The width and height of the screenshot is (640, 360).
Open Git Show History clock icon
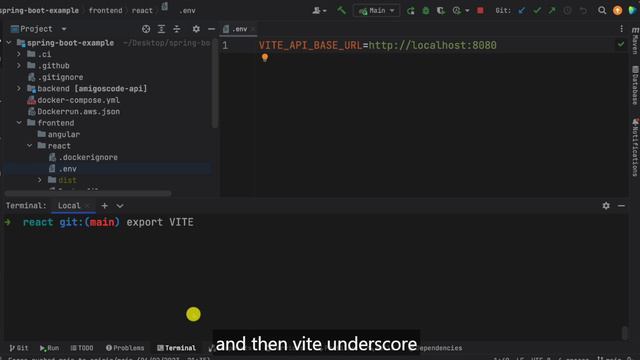tap(567, 11)
